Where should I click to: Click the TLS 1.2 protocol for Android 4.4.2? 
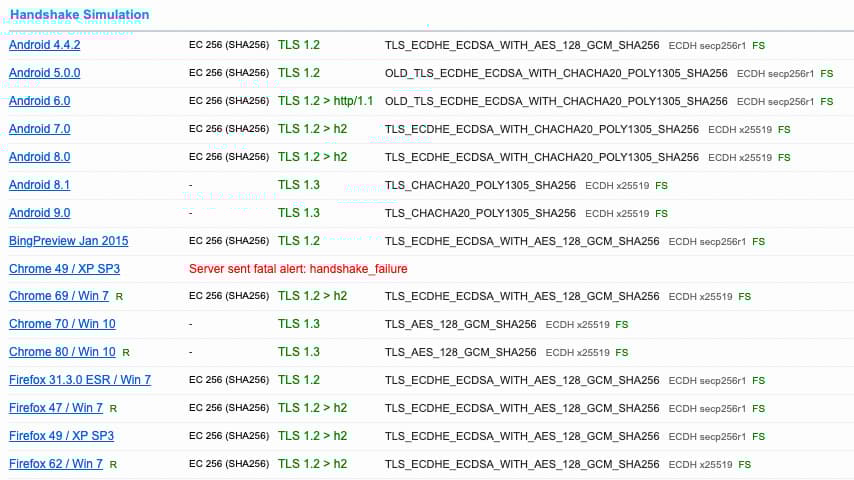[x=299, y=45]
